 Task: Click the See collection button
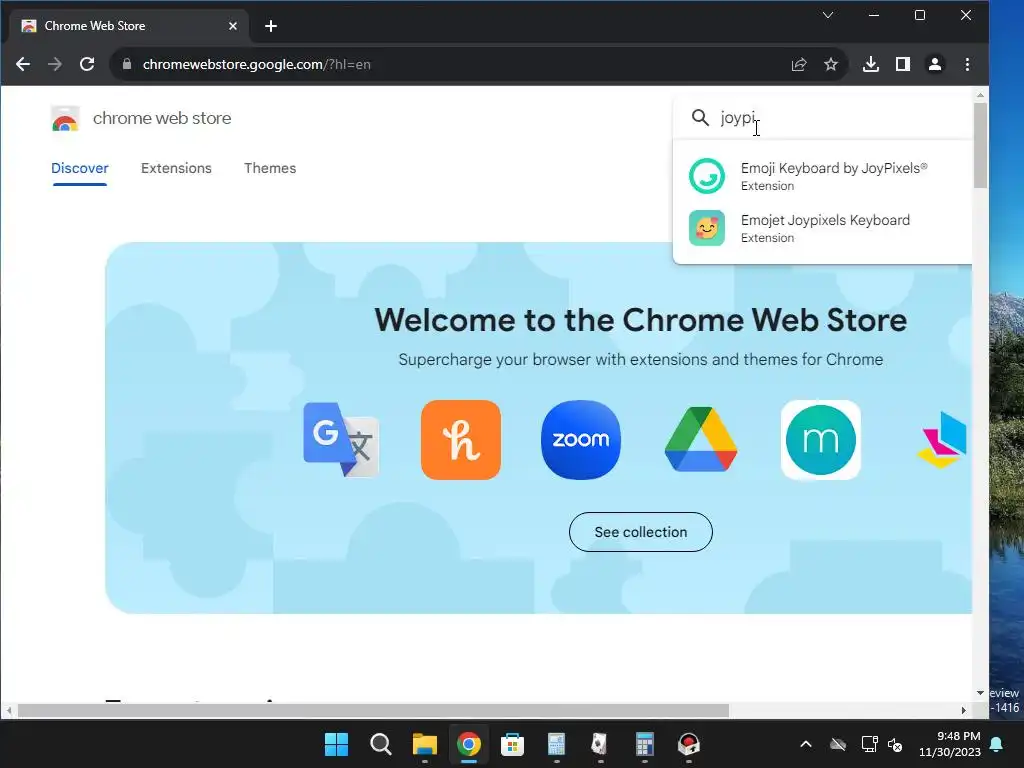[641, 532]
